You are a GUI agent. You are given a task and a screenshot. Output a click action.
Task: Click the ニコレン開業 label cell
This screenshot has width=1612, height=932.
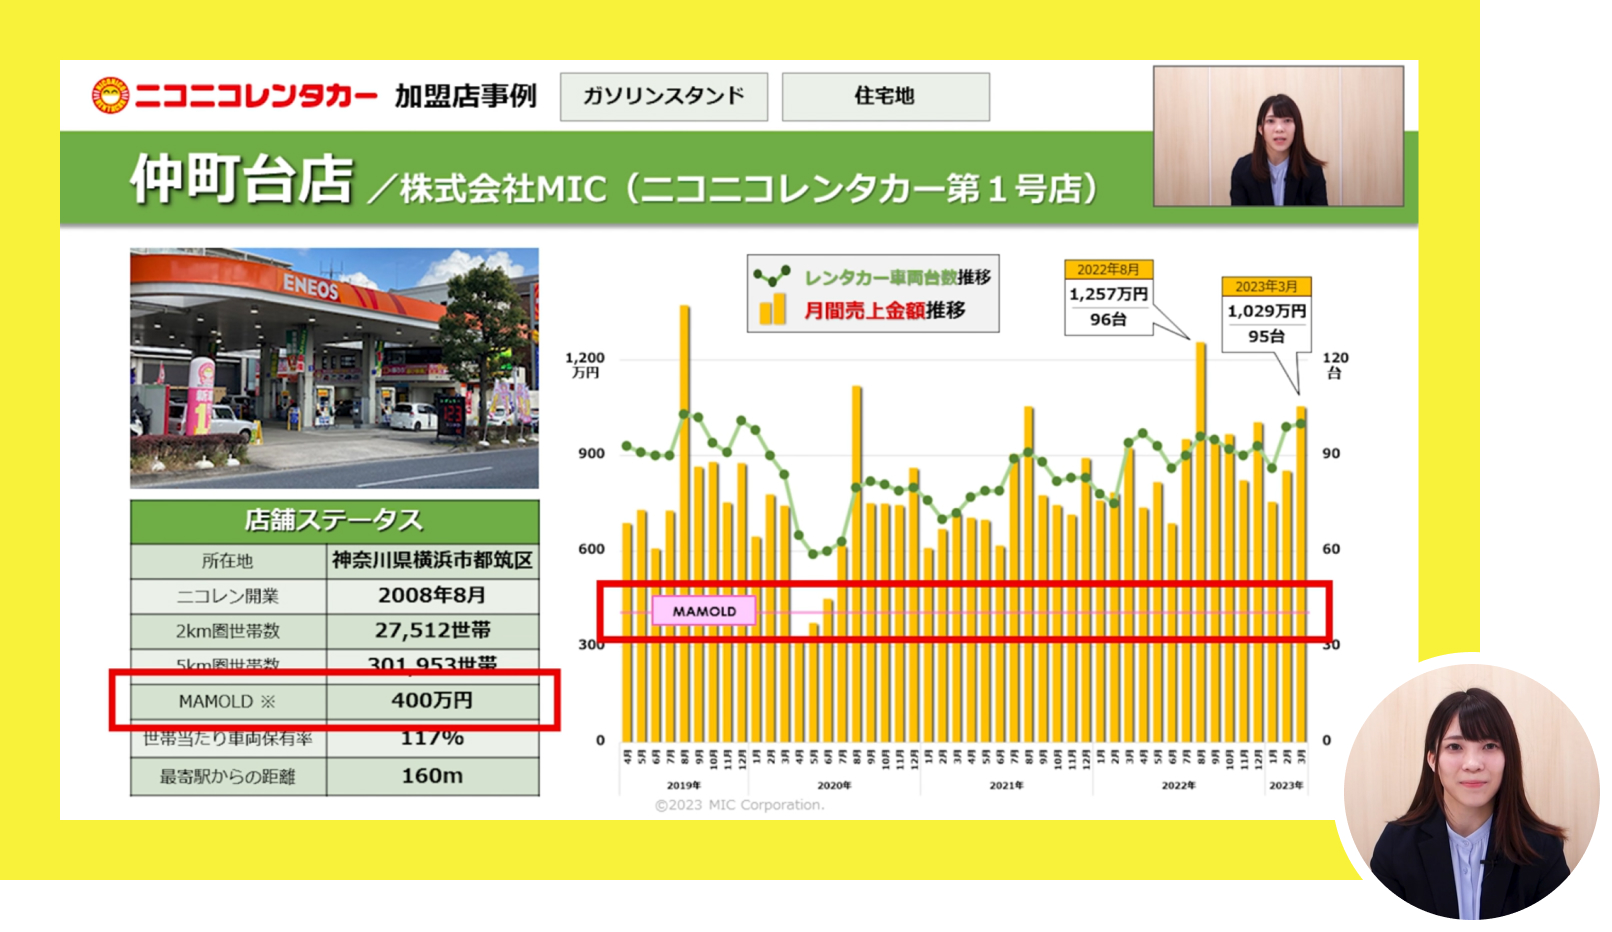coord(228,596)
